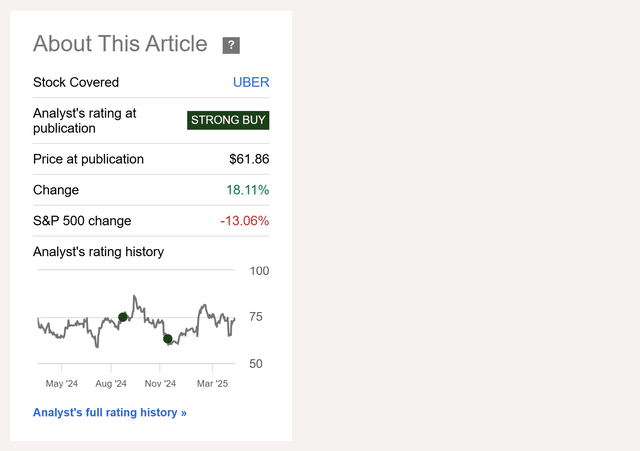
Task: Click the Aug '24 axis label
Action: (x=111, y=383)
